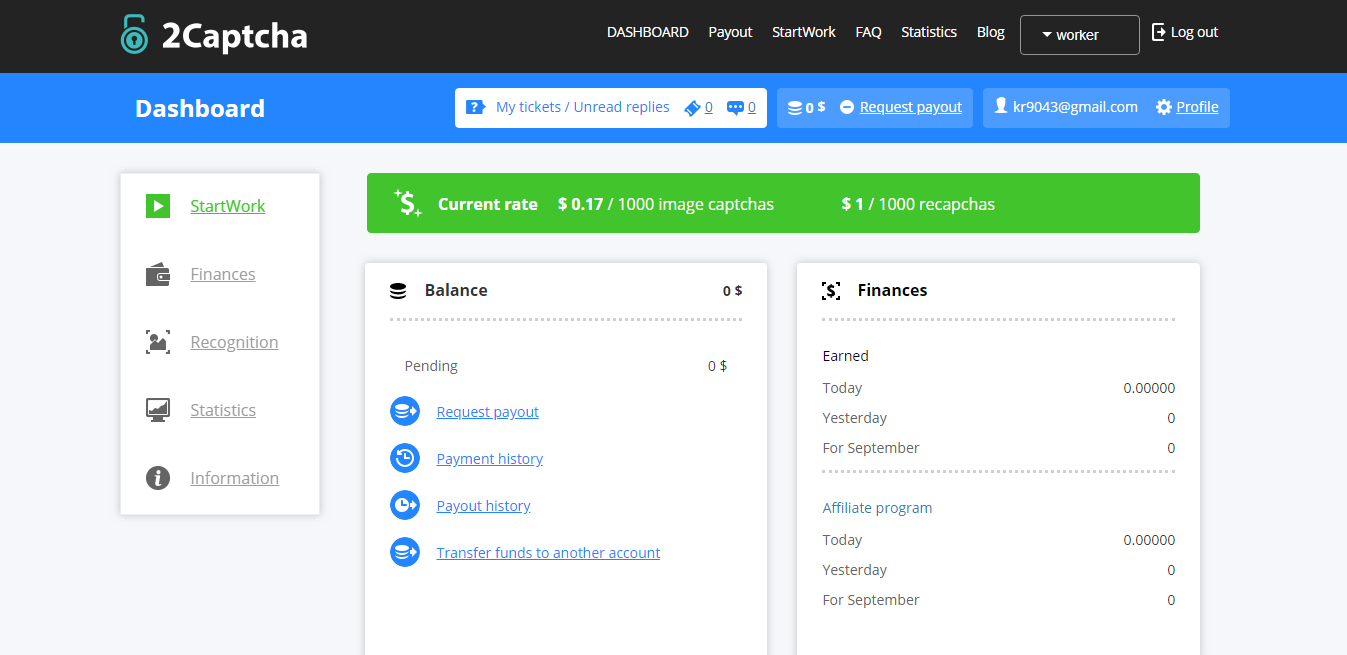Image resolution: width=1347 pixels, height=655 pixels.
Task: Click the Balance card heading
Action: (x=456, y=290)
